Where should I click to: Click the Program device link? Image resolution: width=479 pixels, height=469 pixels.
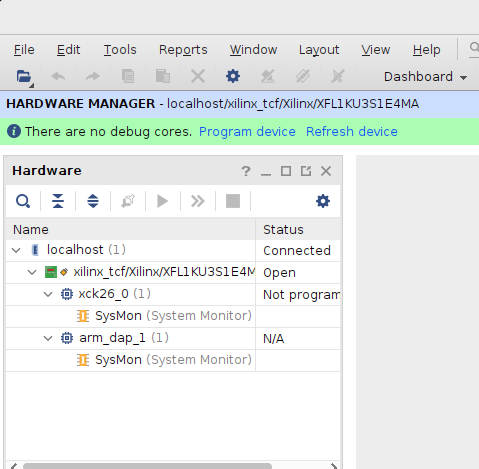[x=247, y=132]
